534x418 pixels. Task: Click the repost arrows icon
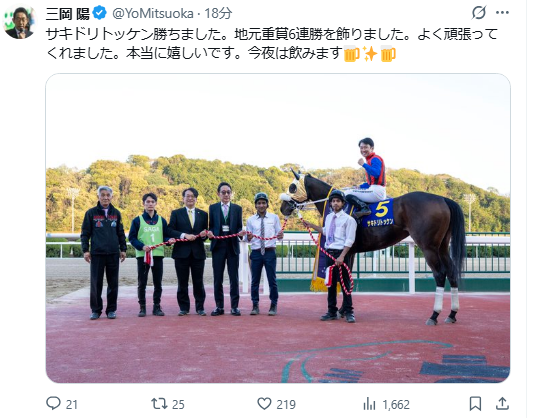point(159,404)
